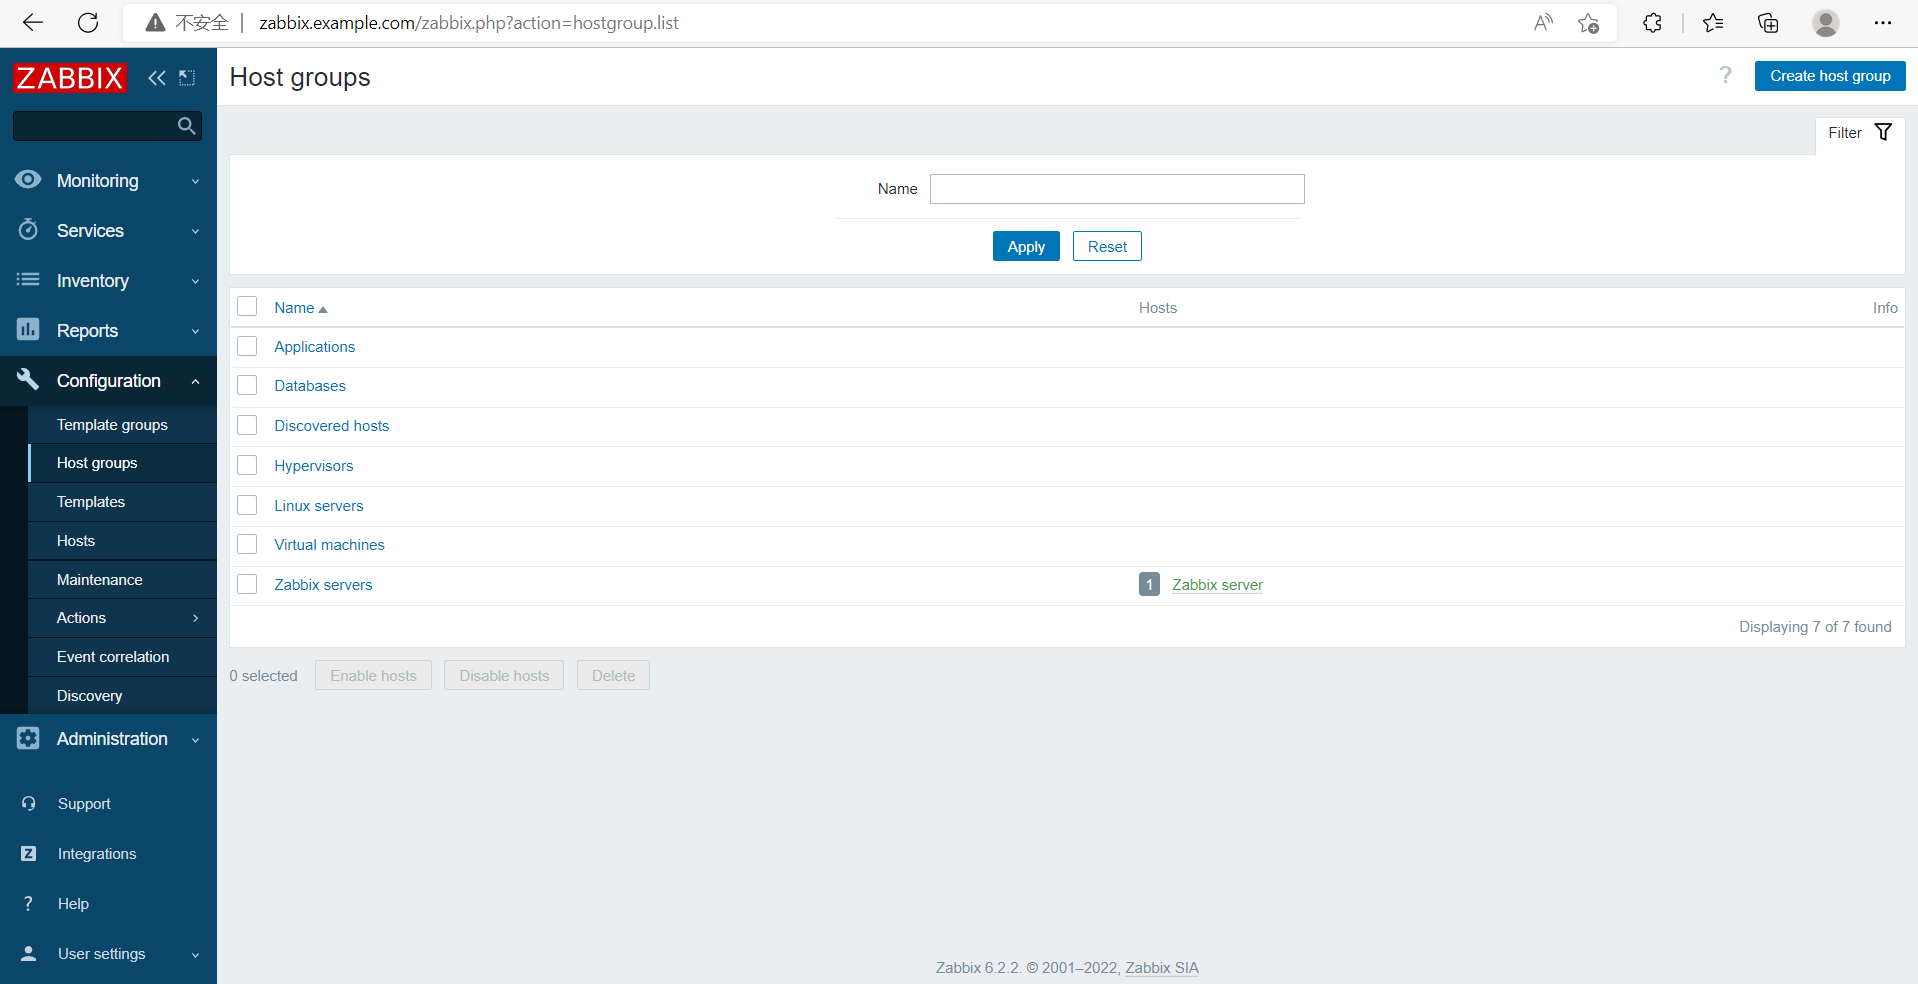Check the Discovered hosts checkbox
1918x984 pixels.
pos(247,425)
